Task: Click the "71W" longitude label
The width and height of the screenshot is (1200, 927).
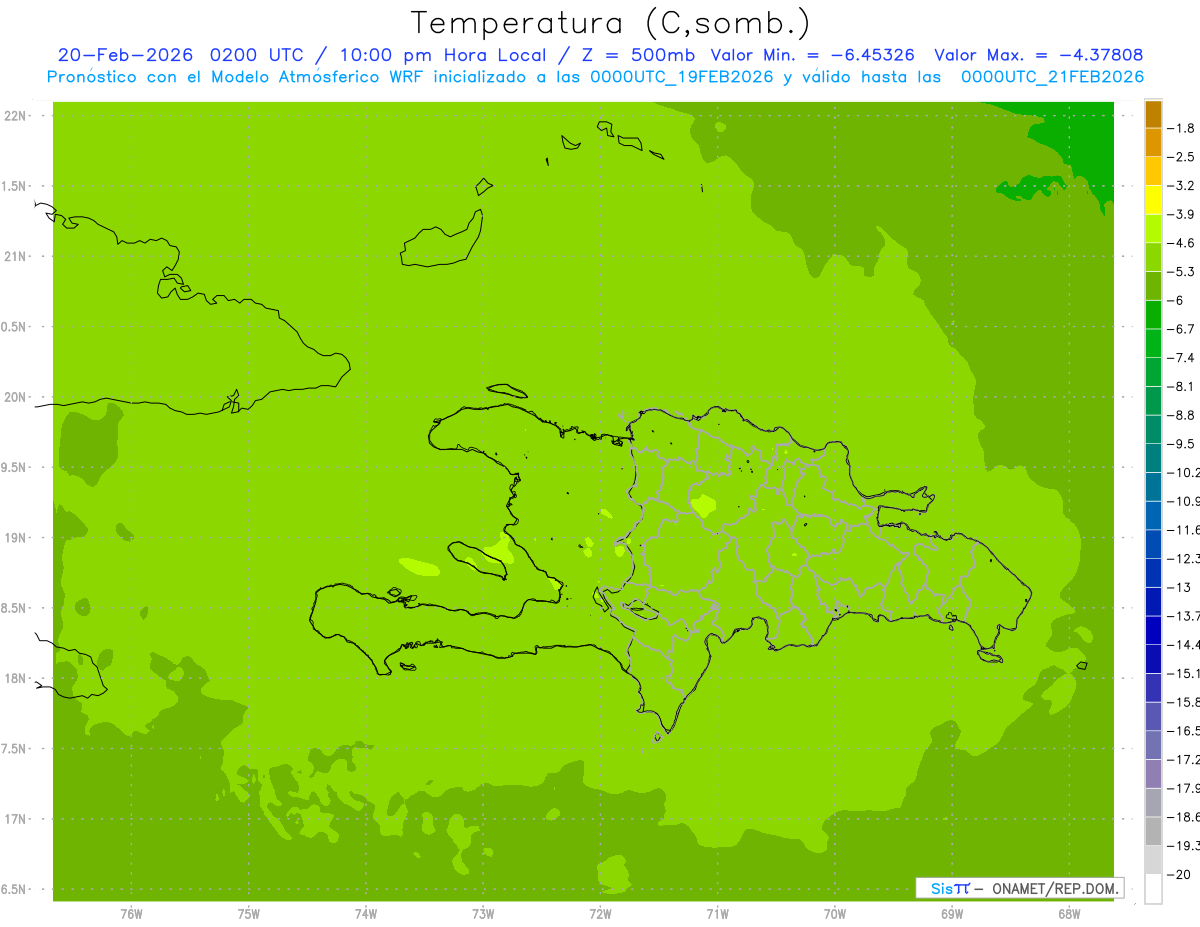Action: (717, 914)
